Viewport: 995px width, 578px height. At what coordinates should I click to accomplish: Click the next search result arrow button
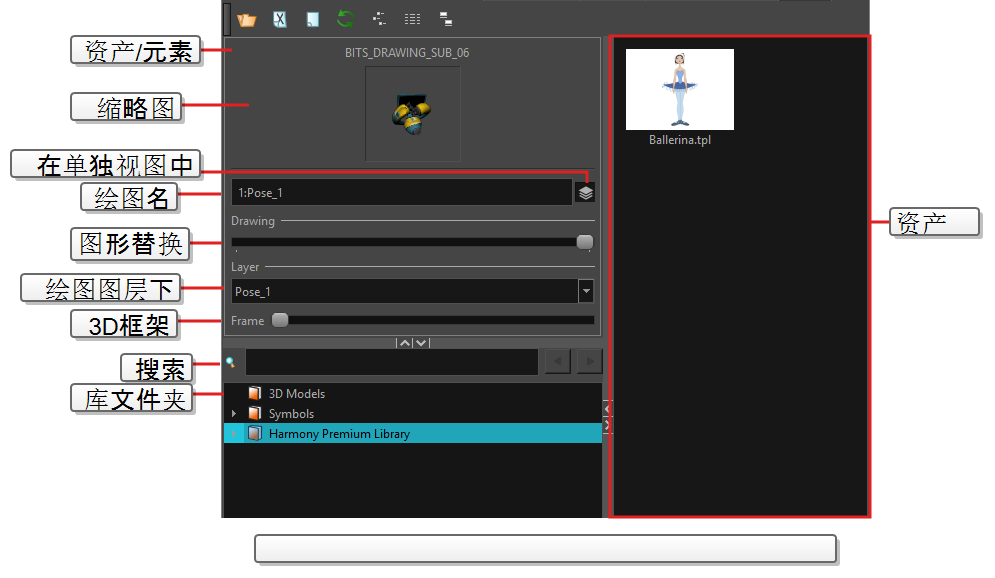point(589,361)
